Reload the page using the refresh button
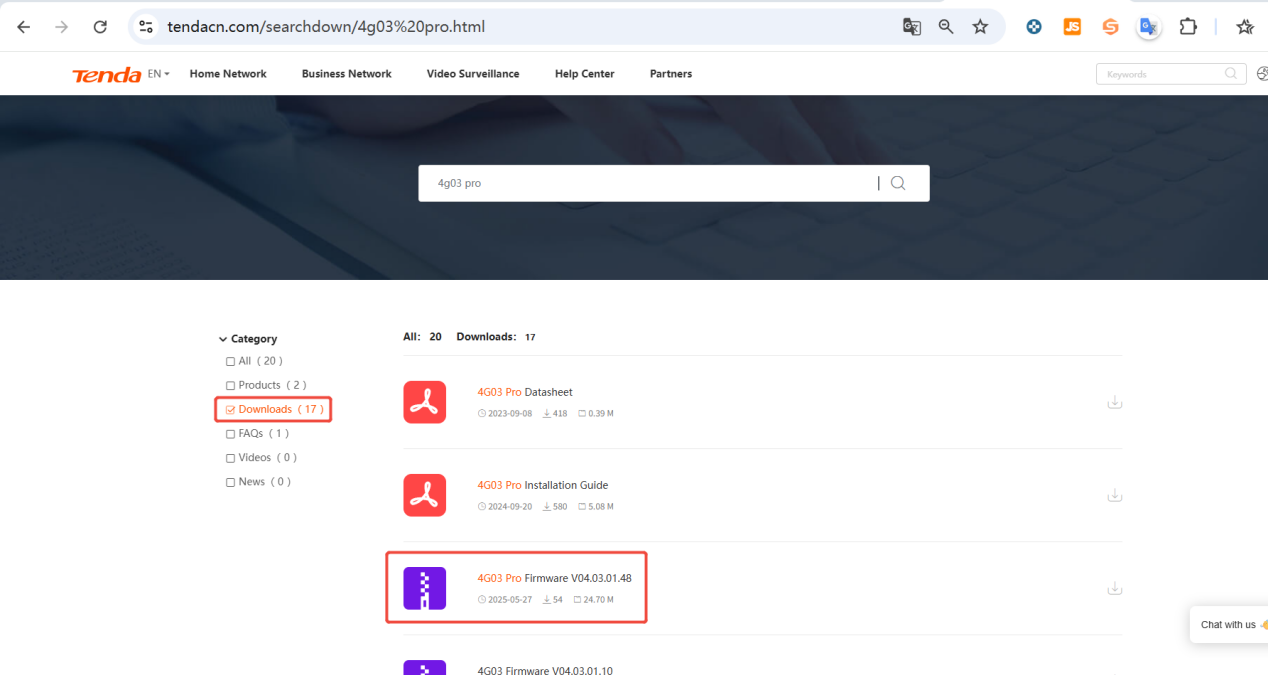 click(100, 27)
